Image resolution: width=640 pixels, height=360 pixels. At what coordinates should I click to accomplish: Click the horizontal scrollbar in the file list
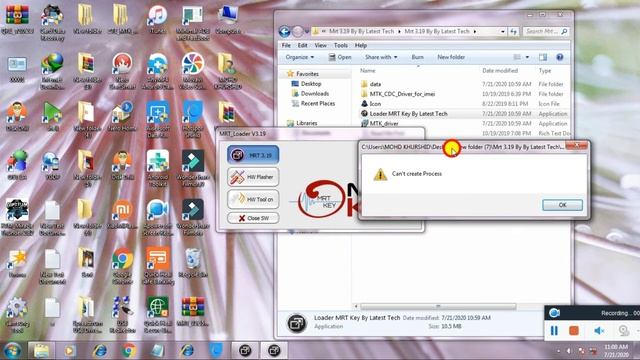438,306
